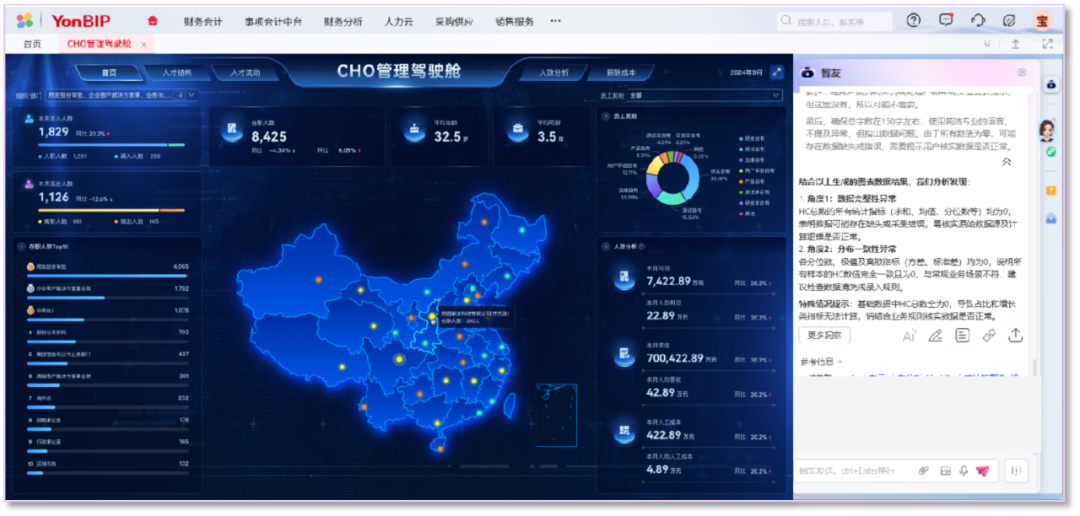The image size is (1080, 516).
Task: Click the attachment paperclip icon in chat
Action: 923,470
